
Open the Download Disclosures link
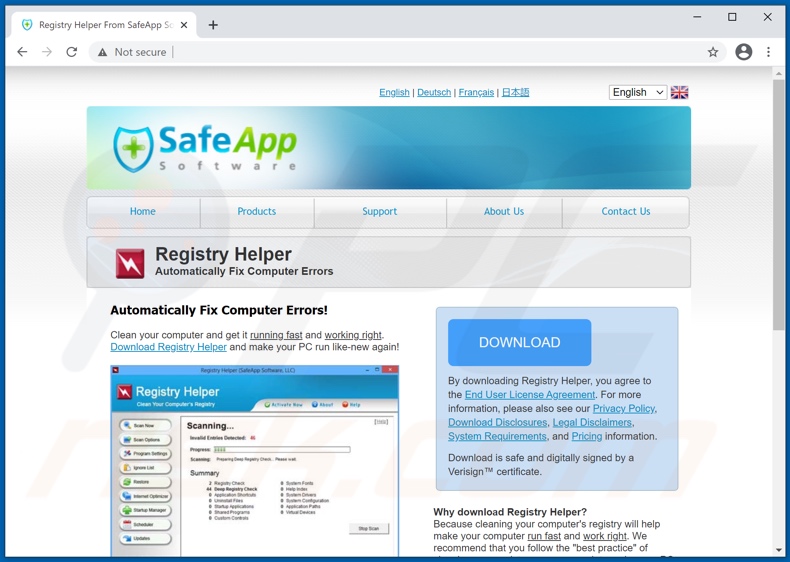pos(497,422)
